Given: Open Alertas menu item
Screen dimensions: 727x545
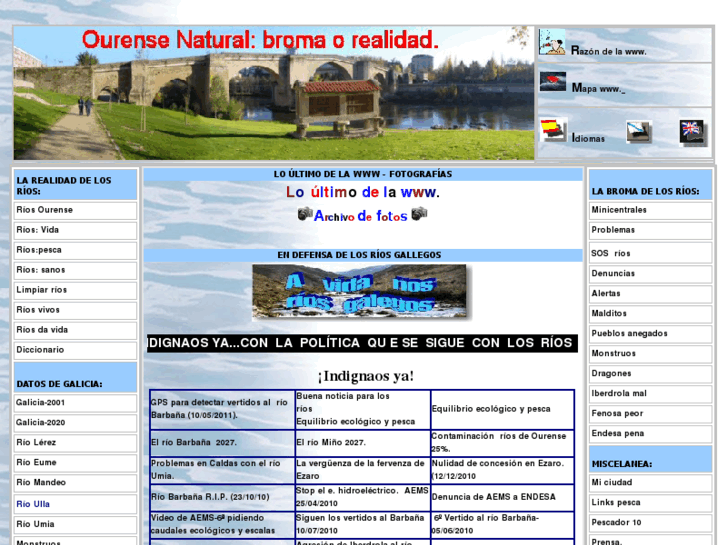Looking at the screenshot, I should (x=650, y=294).
